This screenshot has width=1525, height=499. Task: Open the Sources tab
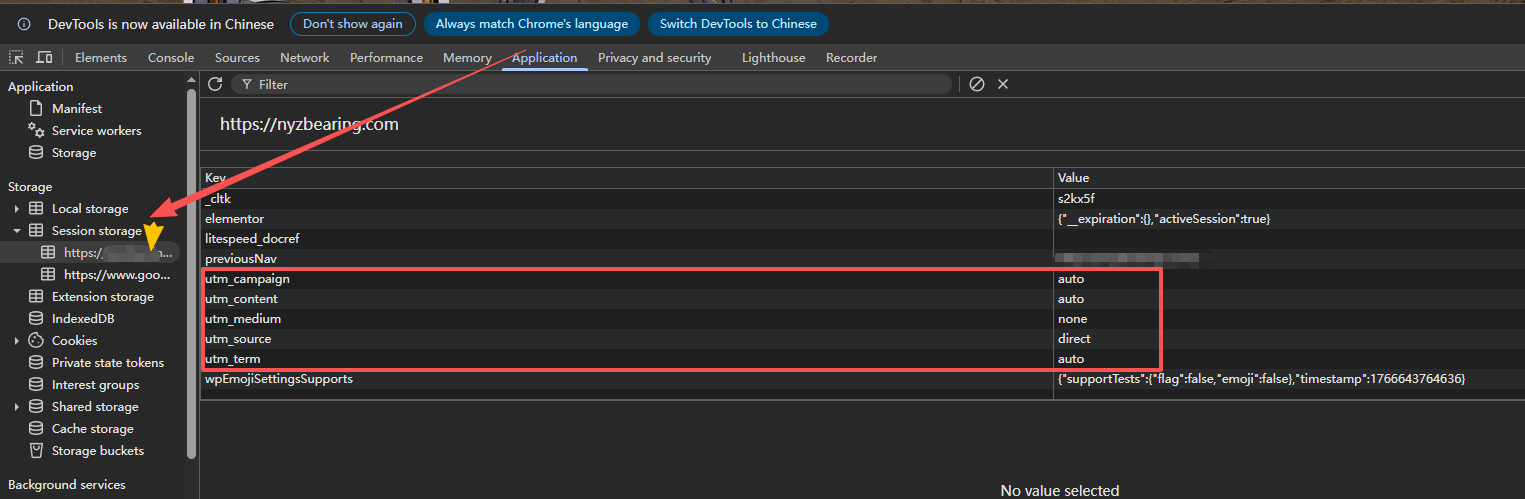coord(237,58)
